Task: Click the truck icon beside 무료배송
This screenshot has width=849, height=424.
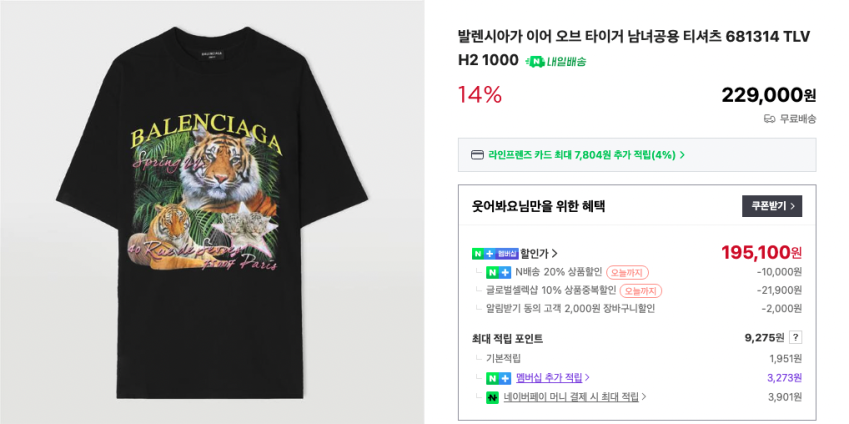Action: pos(769,118)
